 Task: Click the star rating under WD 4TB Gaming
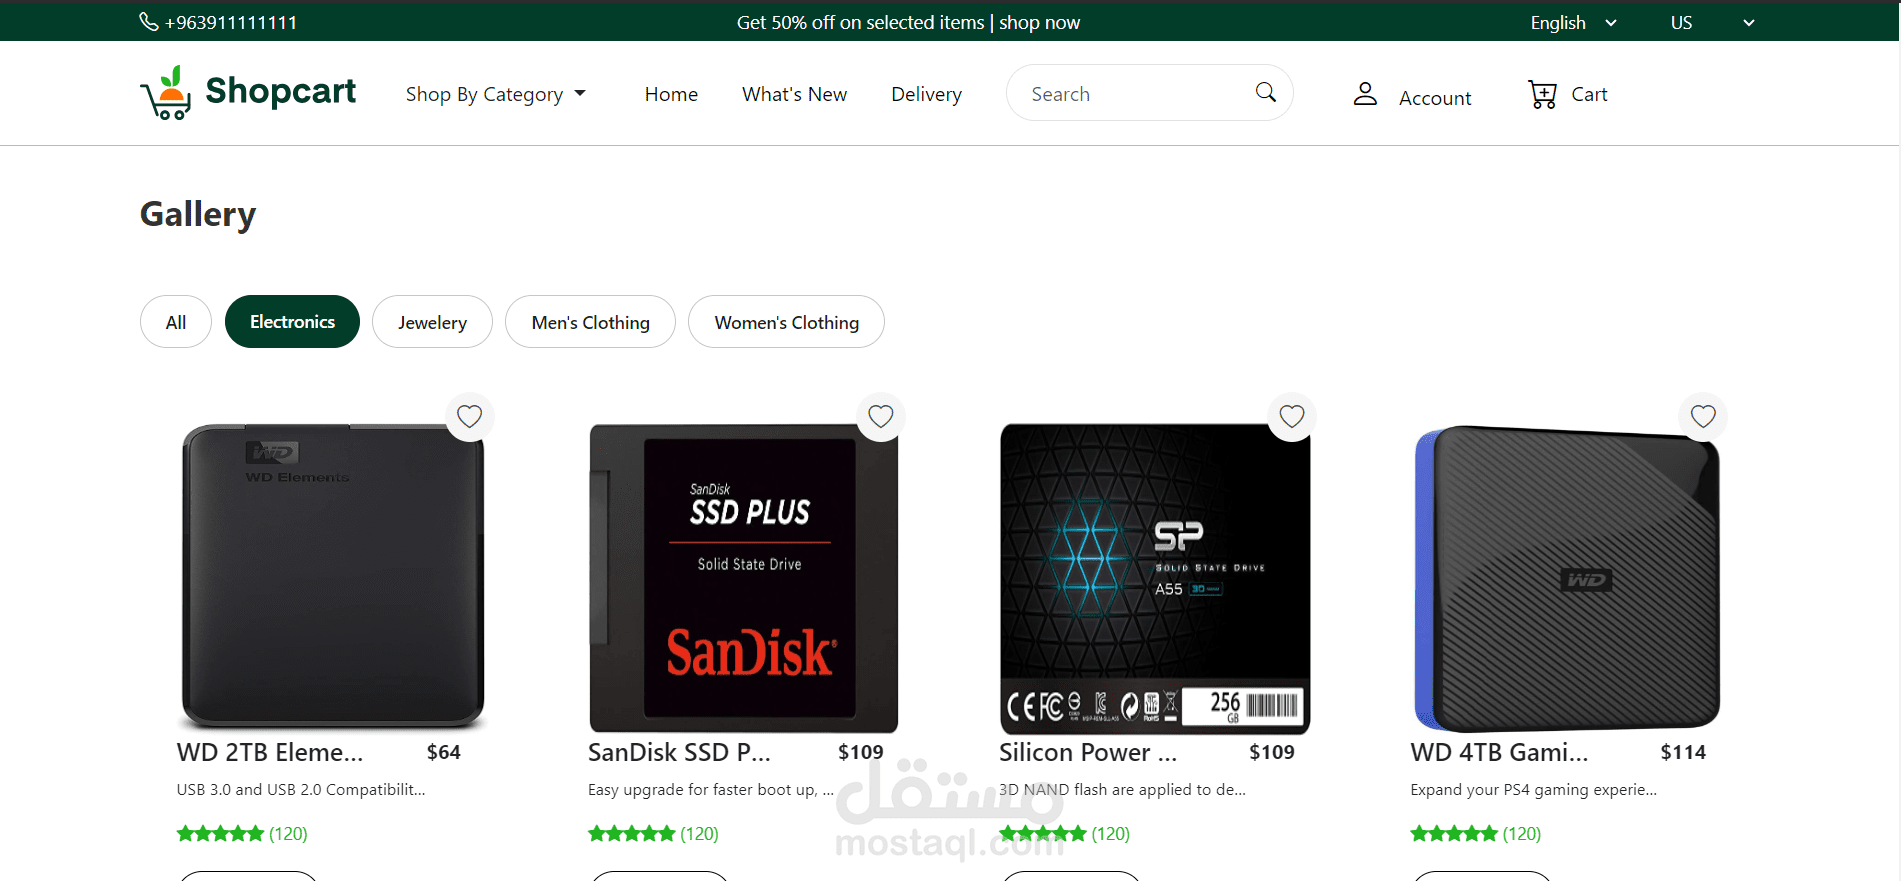pos(1454,833)
